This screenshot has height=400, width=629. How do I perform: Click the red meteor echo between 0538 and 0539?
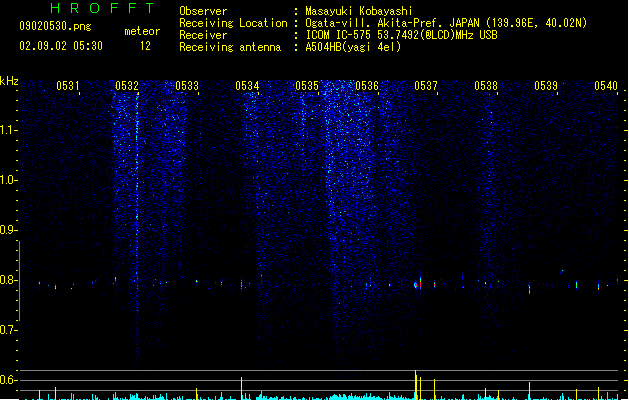click(530, 288)
